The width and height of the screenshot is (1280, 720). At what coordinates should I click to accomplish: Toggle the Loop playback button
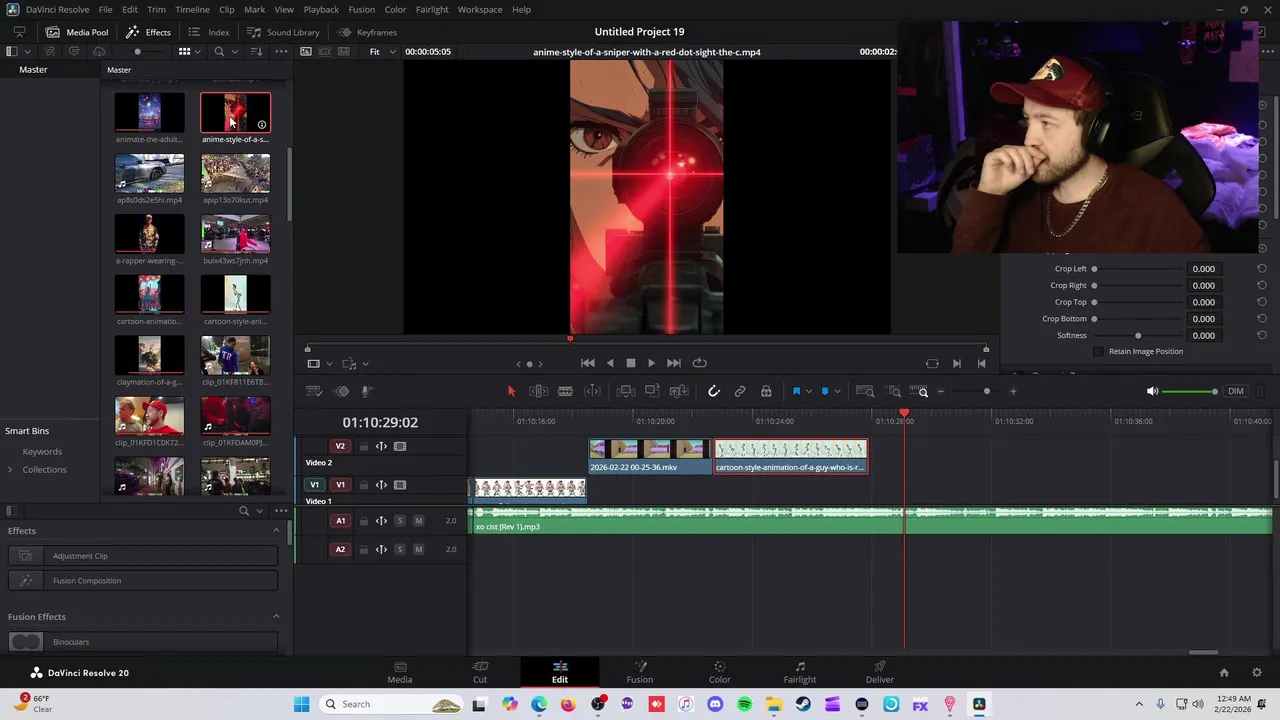[x=700, y=363]
